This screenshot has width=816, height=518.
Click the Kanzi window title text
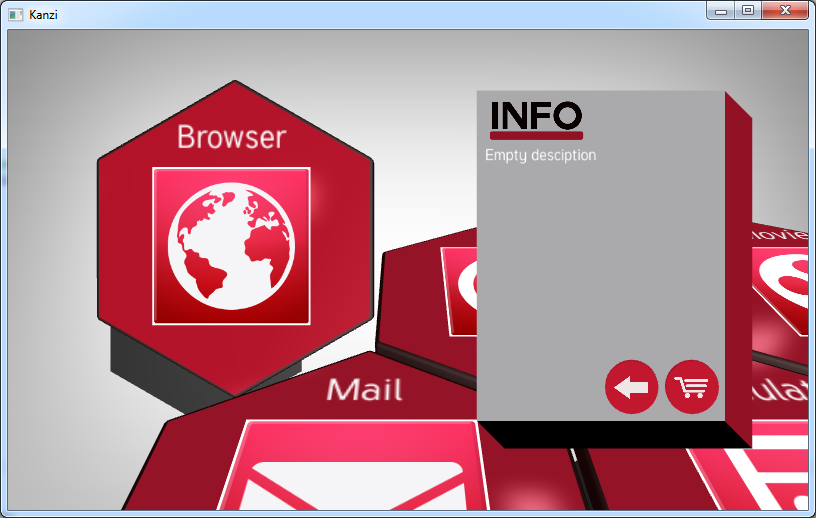pyautogui.click(x=43, y=14)
